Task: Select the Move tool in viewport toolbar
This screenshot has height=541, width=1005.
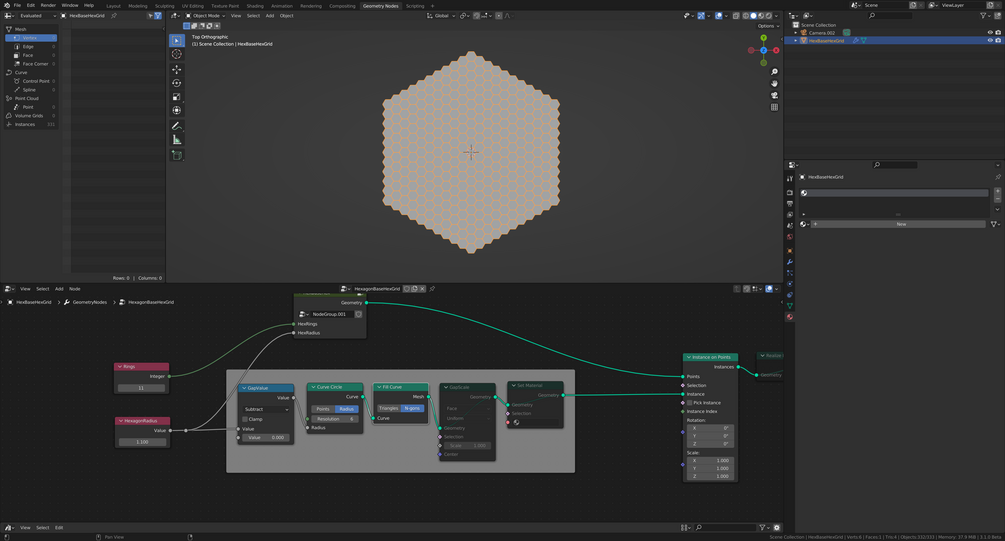Action: tap(177, 69)
